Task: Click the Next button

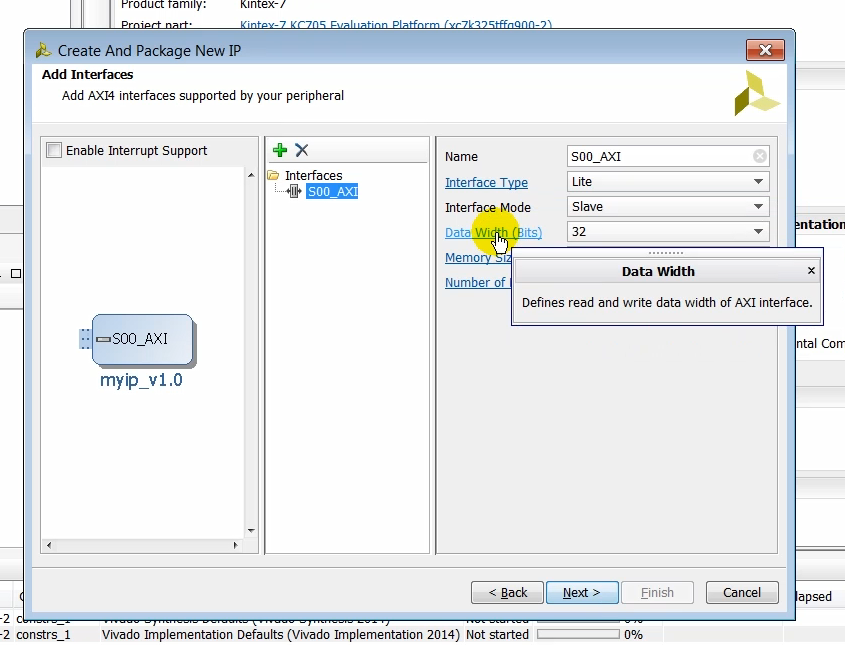Action: pos(582,592)
